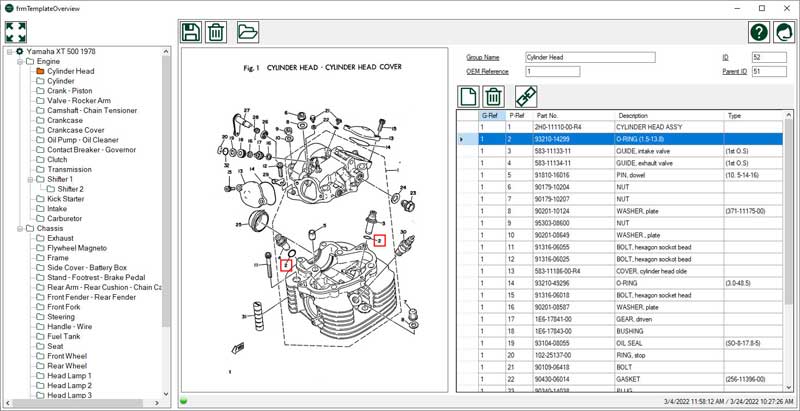Collapse the Shifter 1 tree node

tap(30, 179)
